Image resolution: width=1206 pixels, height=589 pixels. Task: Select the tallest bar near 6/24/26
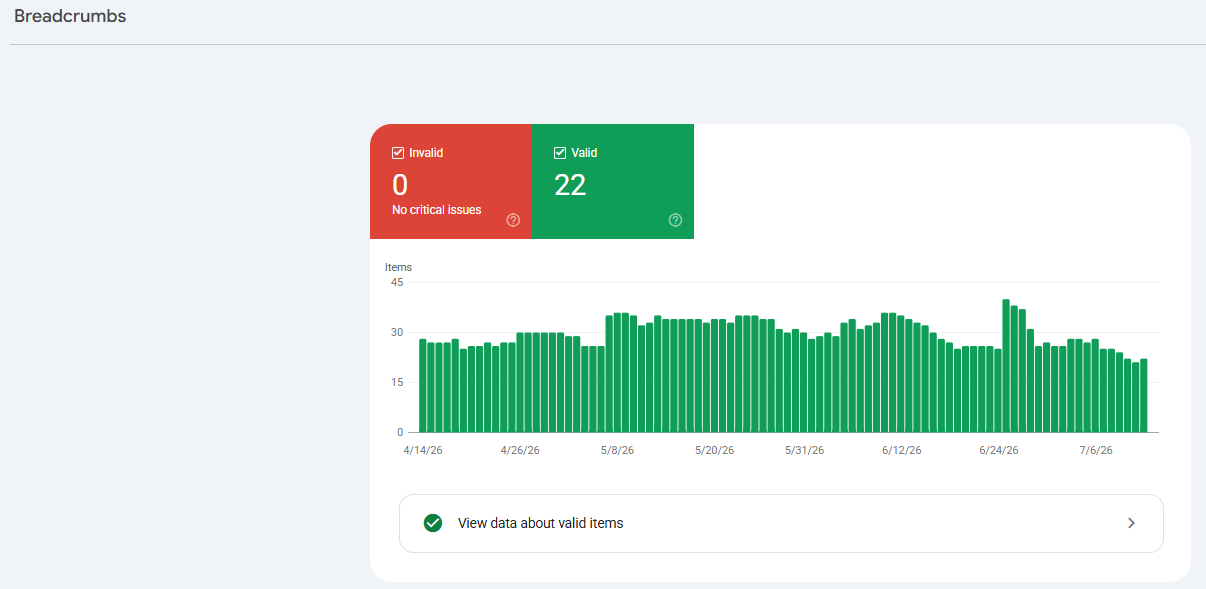(x=1006, y=366)
